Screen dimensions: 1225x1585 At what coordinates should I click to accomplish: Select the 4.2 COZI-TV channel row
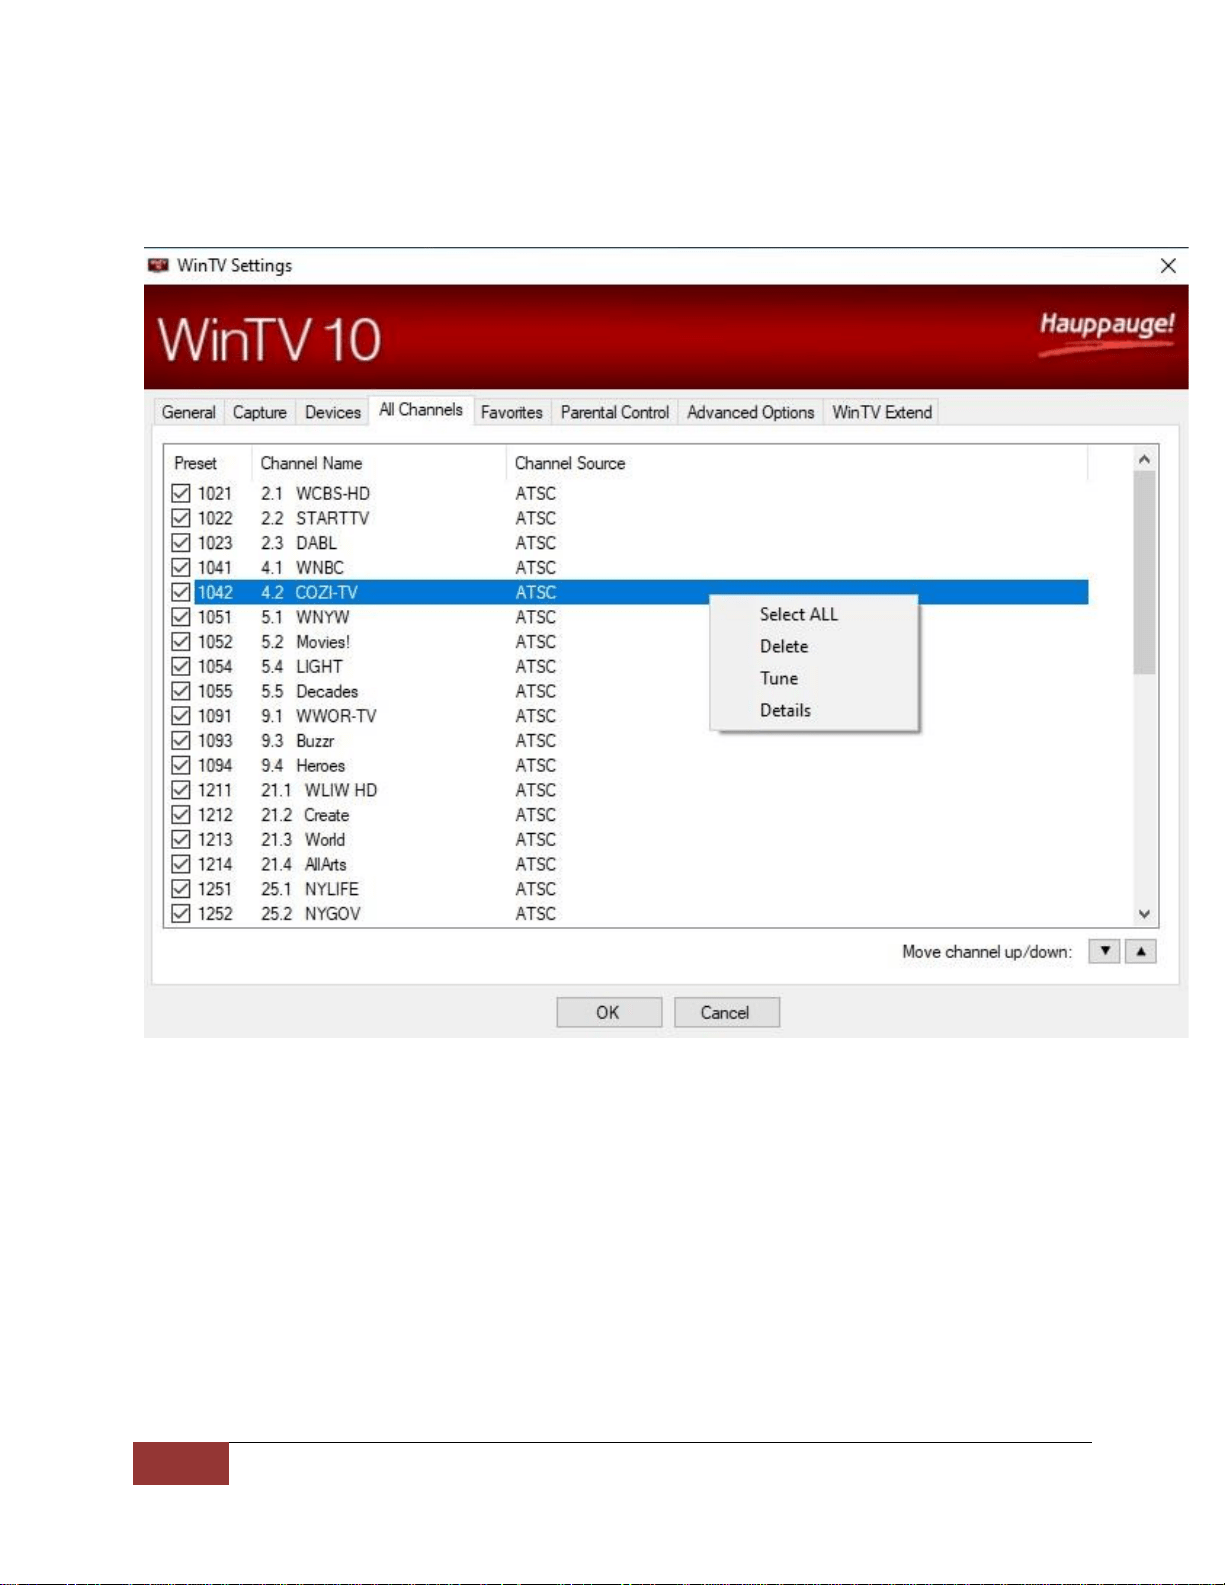point(627,592)
